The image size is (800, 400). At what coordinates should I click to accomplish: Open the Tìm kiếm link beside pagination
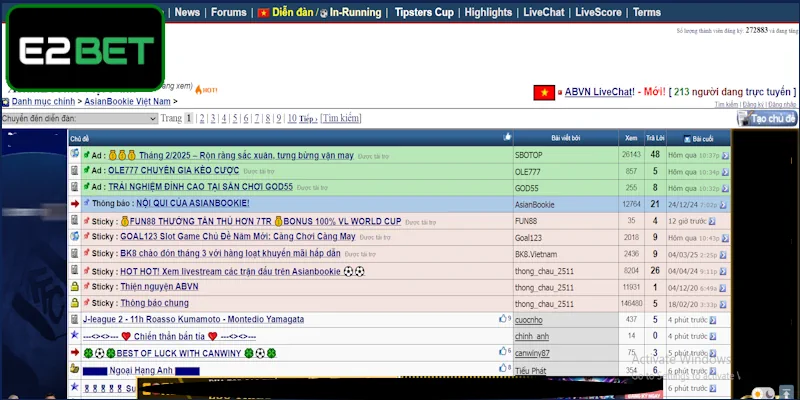pyautogui.click(x=341, y=118)
